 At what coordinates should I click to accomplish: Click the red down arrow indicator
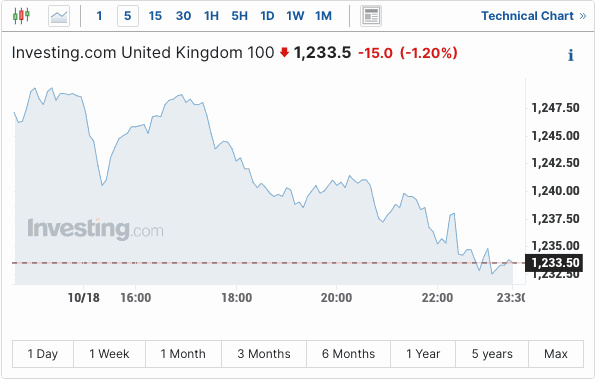284,52
